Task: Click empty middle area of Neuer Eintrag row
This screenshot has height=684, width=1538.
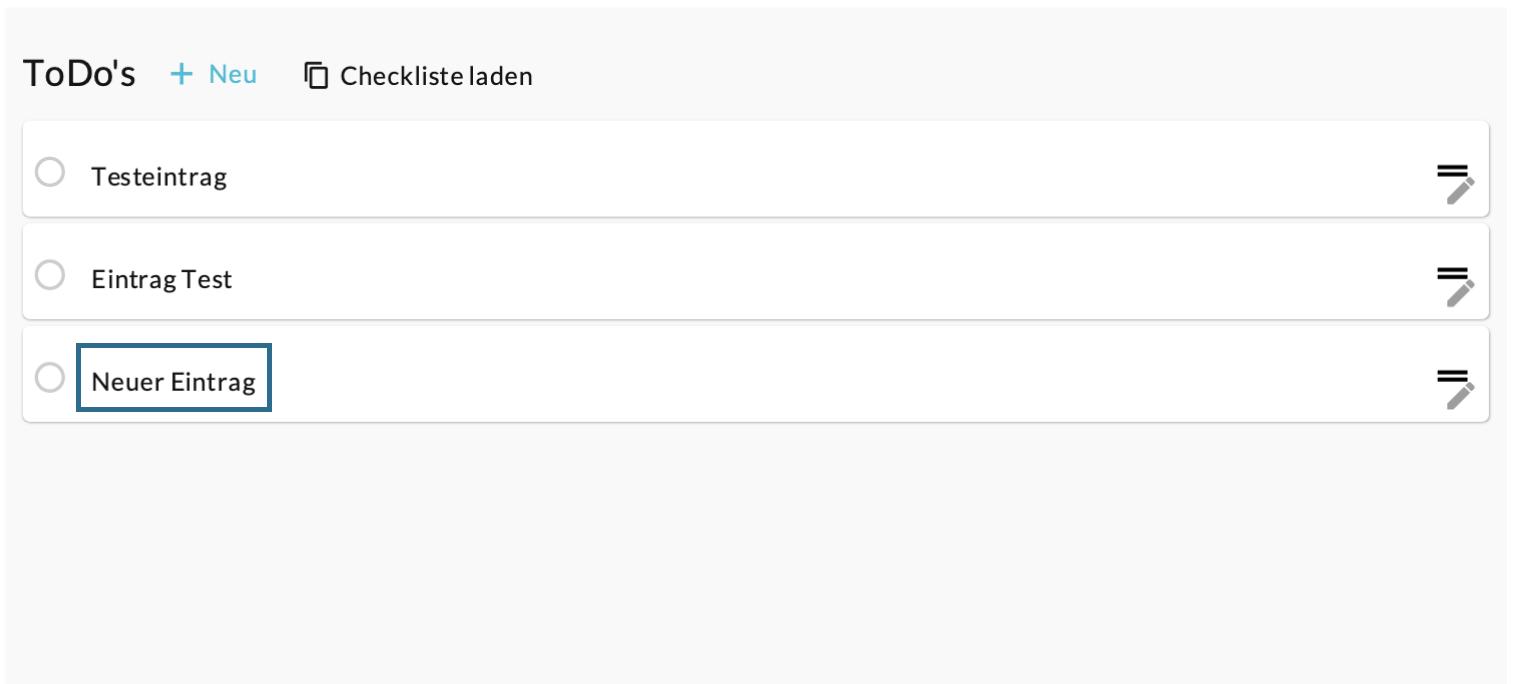Action: (x=800, y=375)
